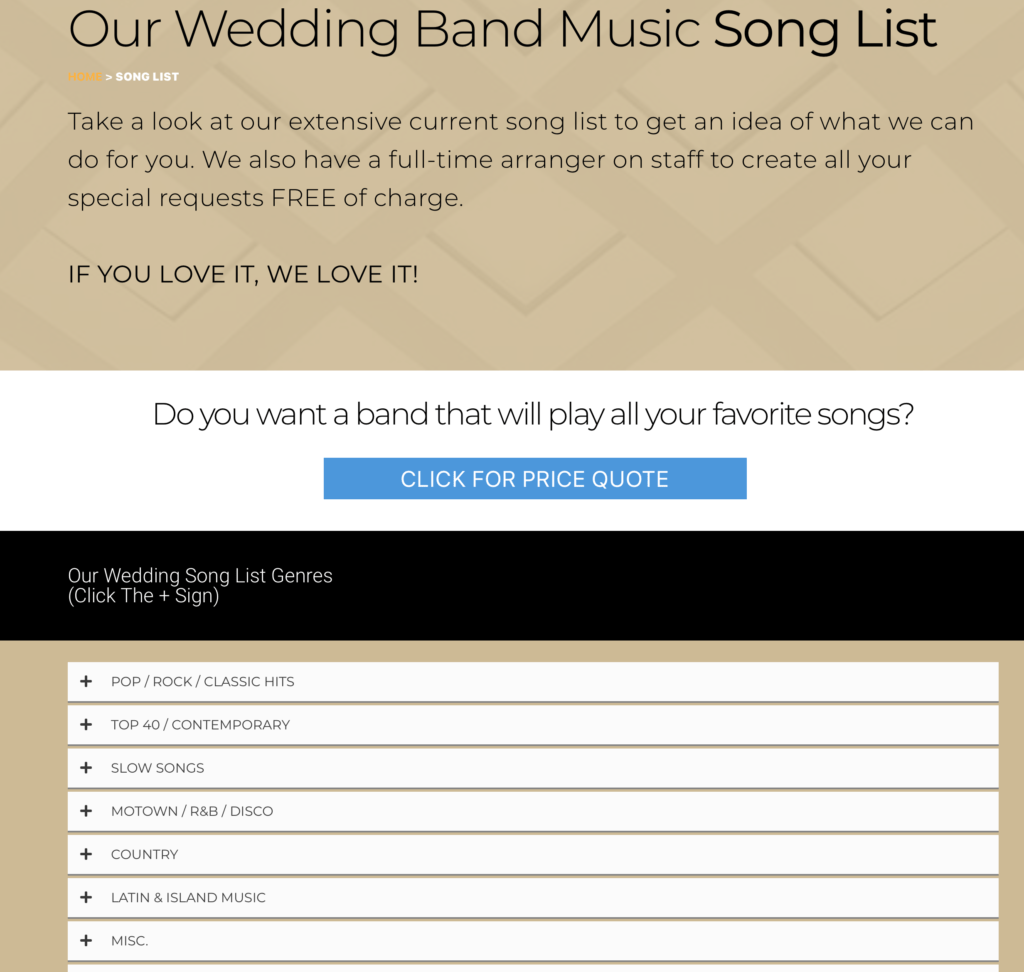This screenshot has width=1024, height=972.
Task: Expand the SLOW SONGS accordion title
Action: [x=157, y=768]
